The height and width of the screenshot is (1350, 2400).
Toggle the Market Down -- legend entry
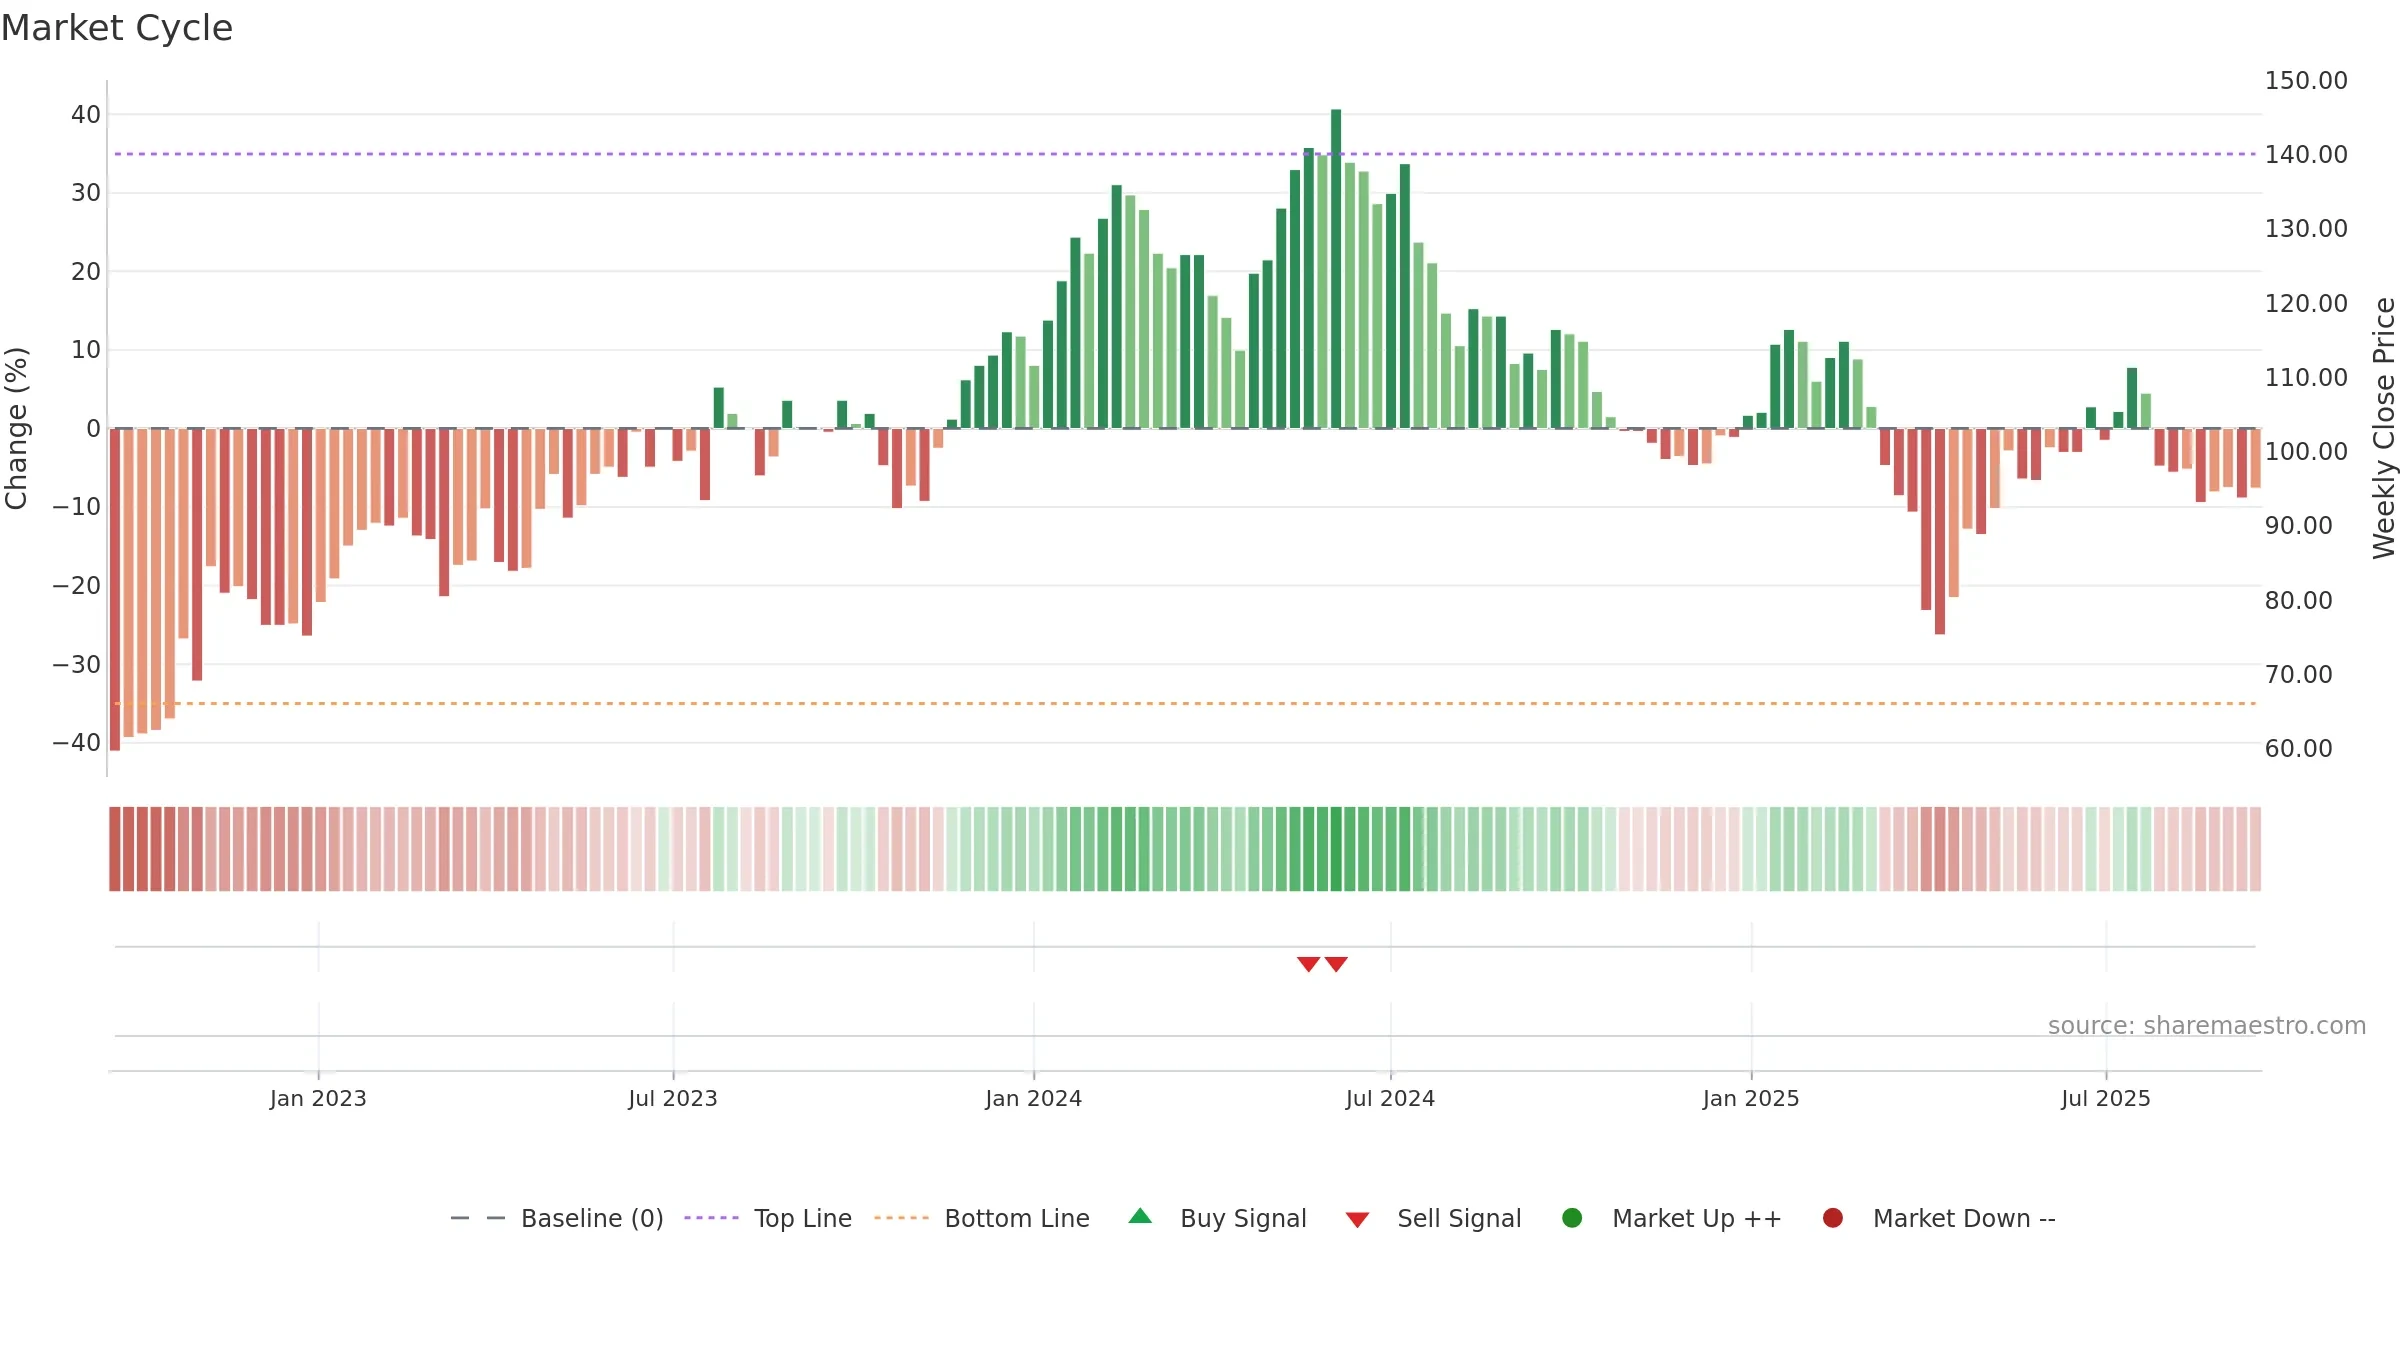coord(1938,1218)
